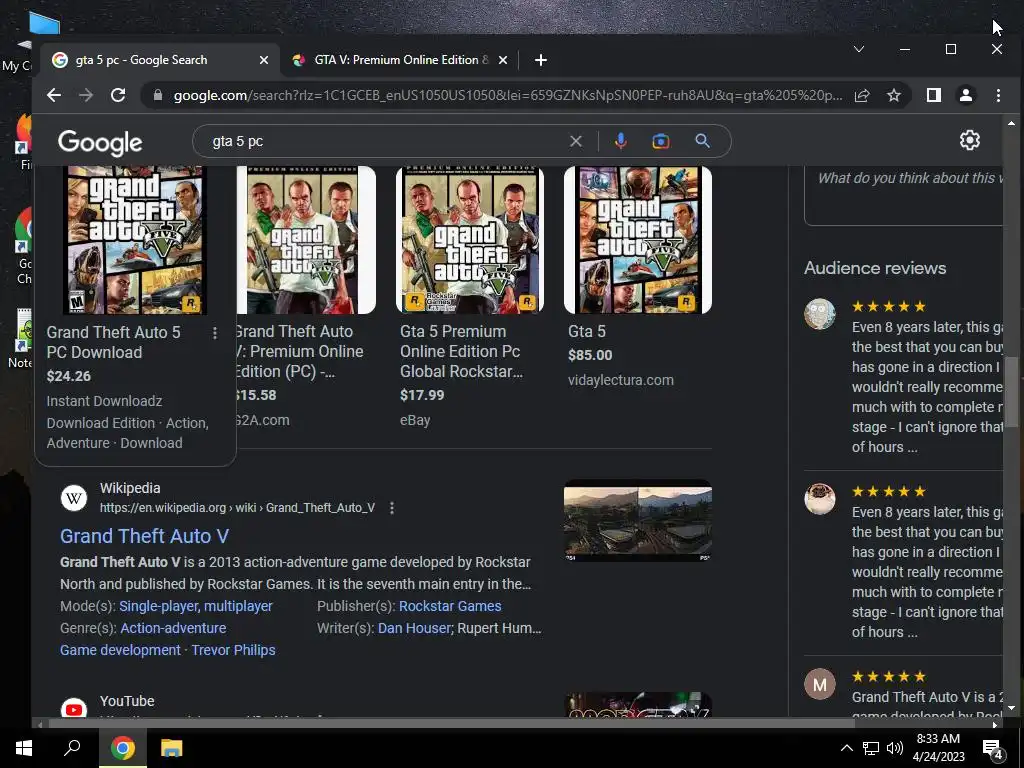Click the $24.26 product cover image

135,240
